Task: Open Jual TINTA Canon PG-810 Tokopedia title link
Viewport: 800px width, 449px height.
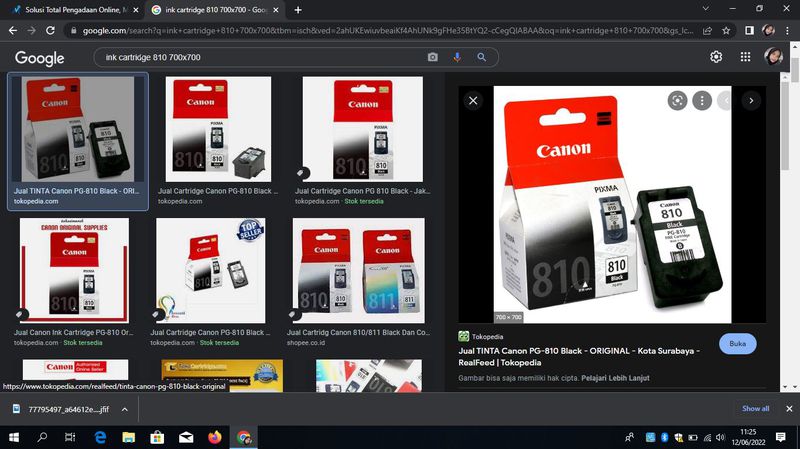Action: coord(579,357)
